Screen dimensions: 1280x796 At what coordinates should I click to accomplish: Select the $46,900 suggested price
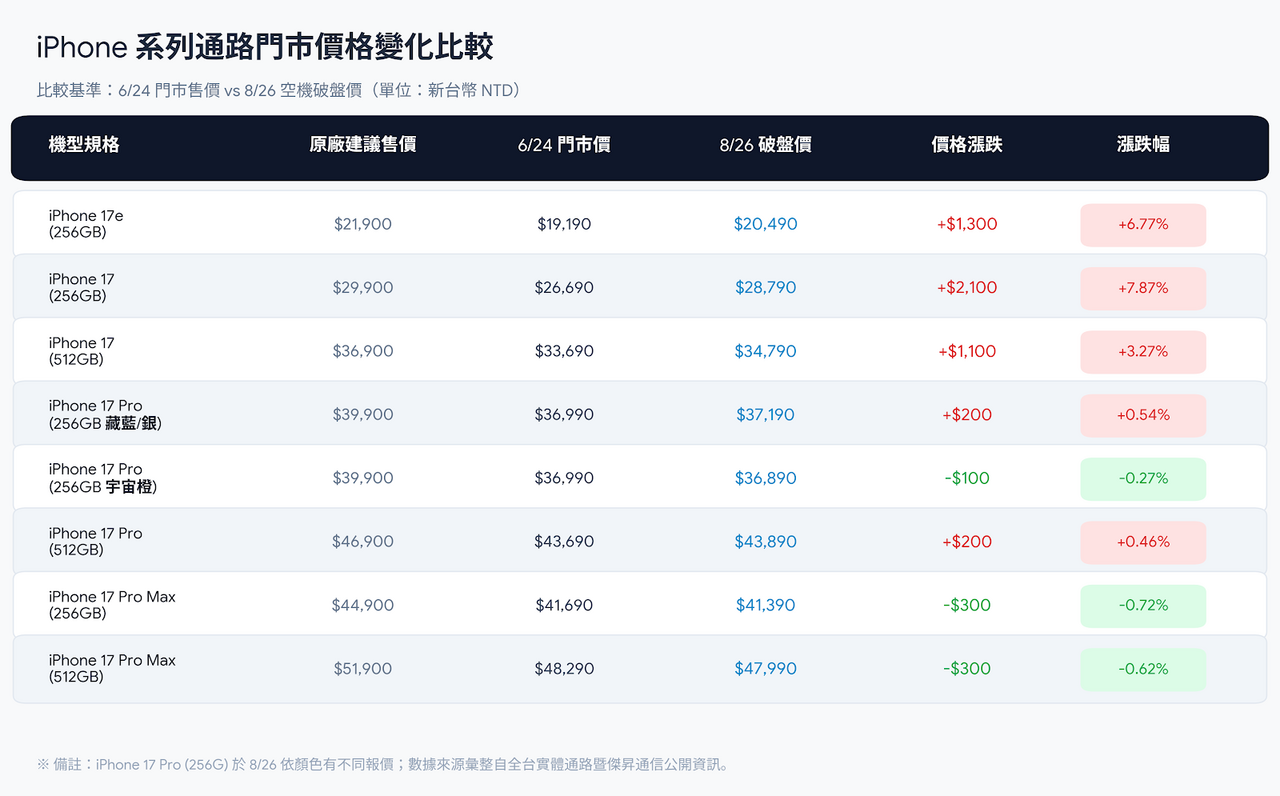[363, 542]
